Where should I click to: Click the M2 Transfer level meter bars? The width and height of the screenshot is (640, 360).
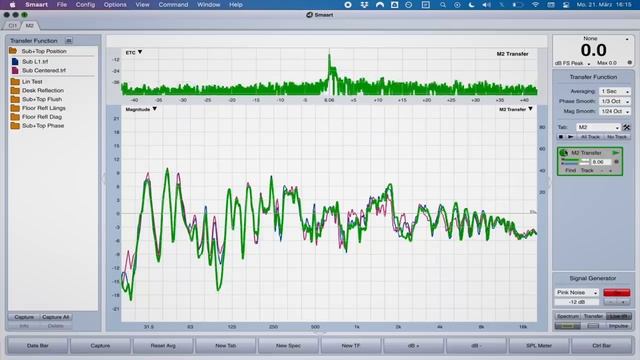click(x=576, y=162)
